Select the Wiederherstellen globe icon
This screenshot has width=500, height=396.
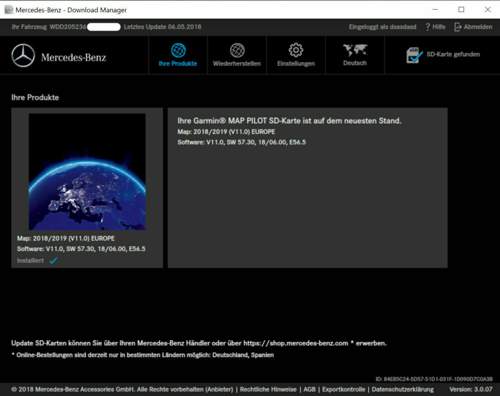(x=237, y=50)
